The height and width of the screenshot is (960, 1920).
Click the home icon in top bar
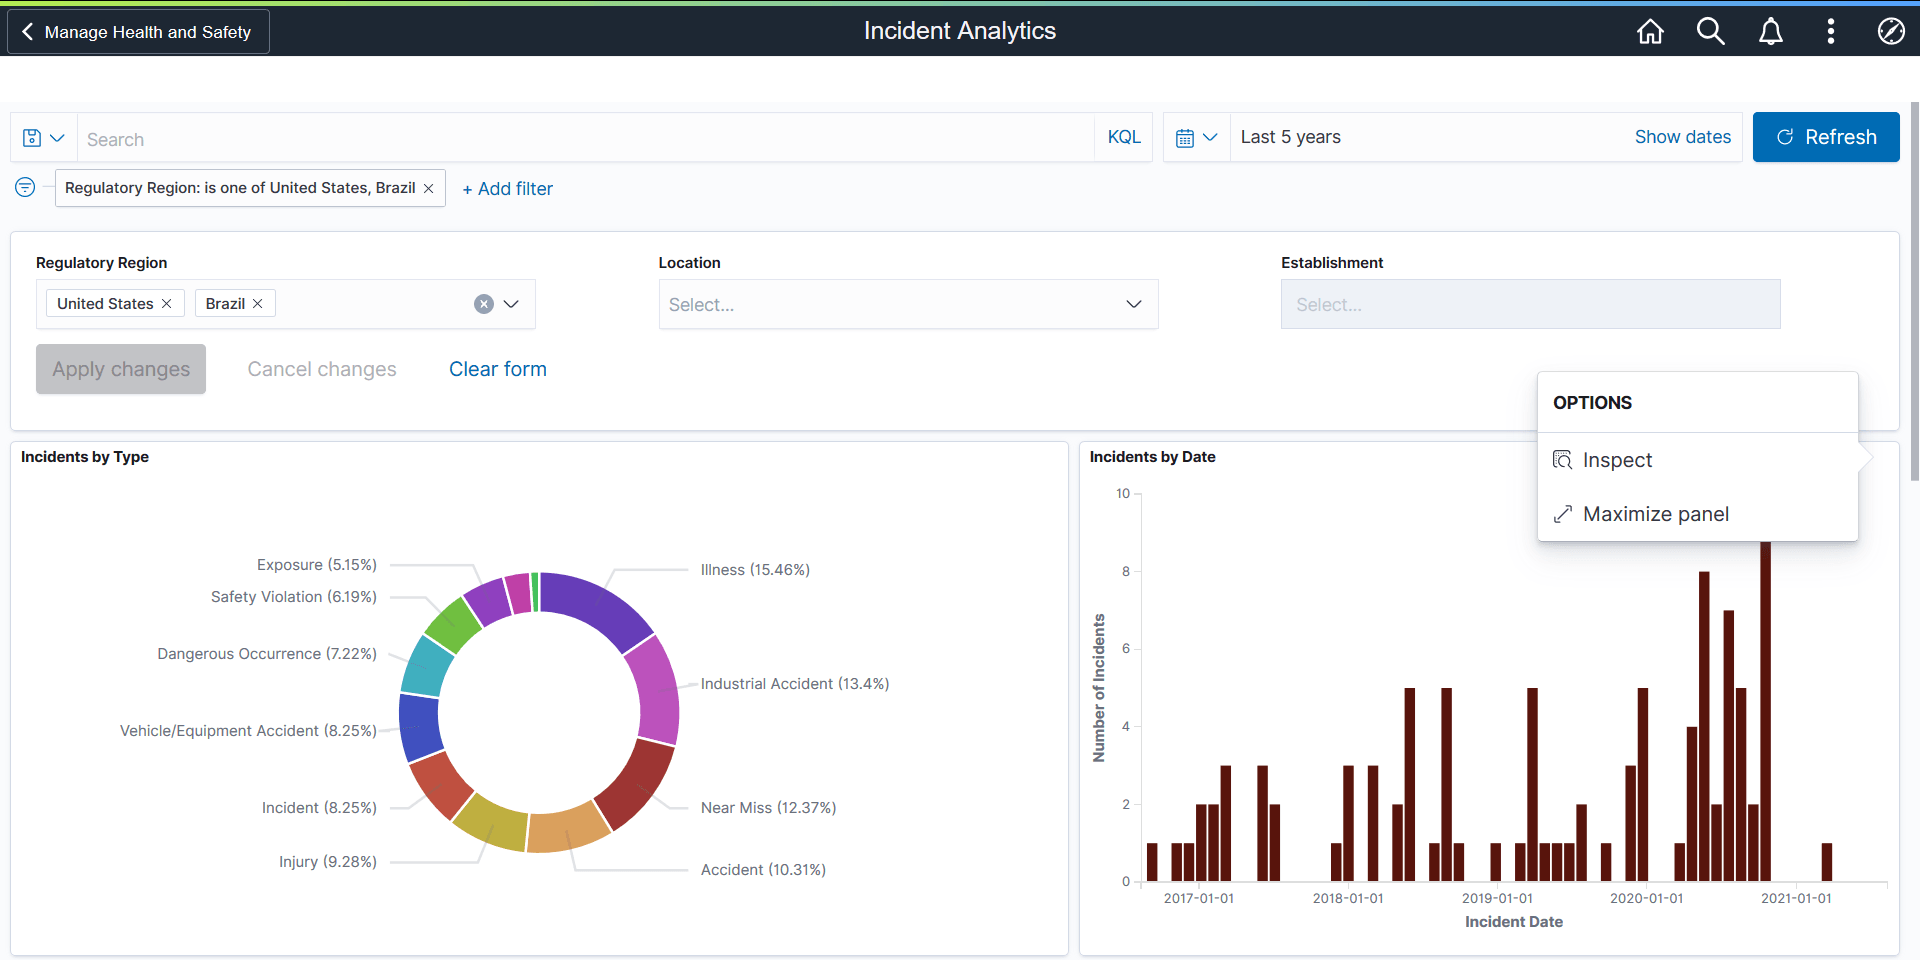click(1650, 31)
